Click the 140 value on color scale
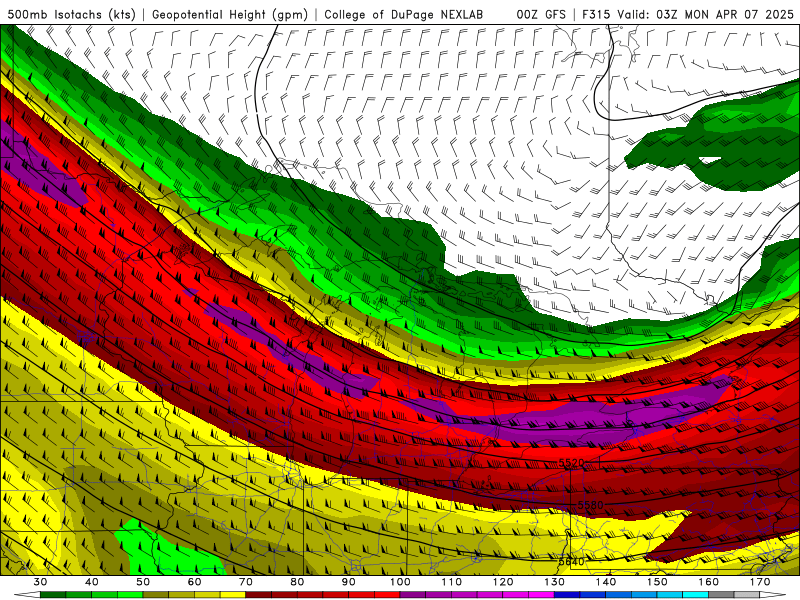This screenshot has width=800, height=600. (606, 582)
